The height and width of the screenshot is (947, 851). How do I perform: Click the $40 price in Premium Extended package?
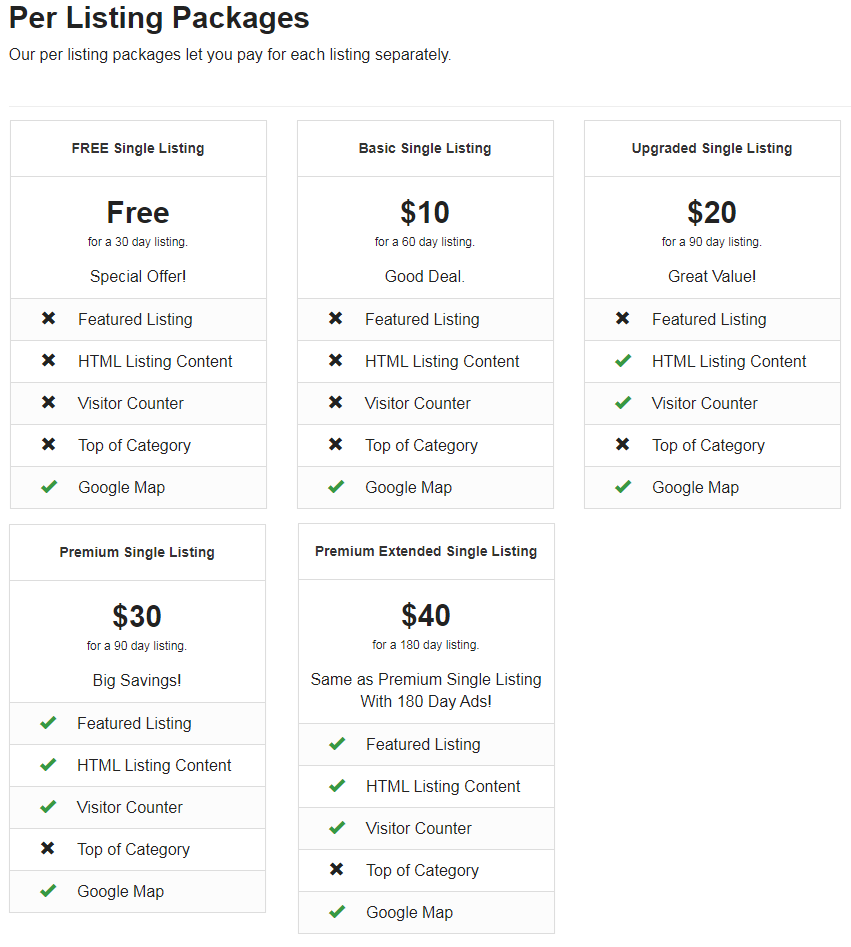coord(426,615)
